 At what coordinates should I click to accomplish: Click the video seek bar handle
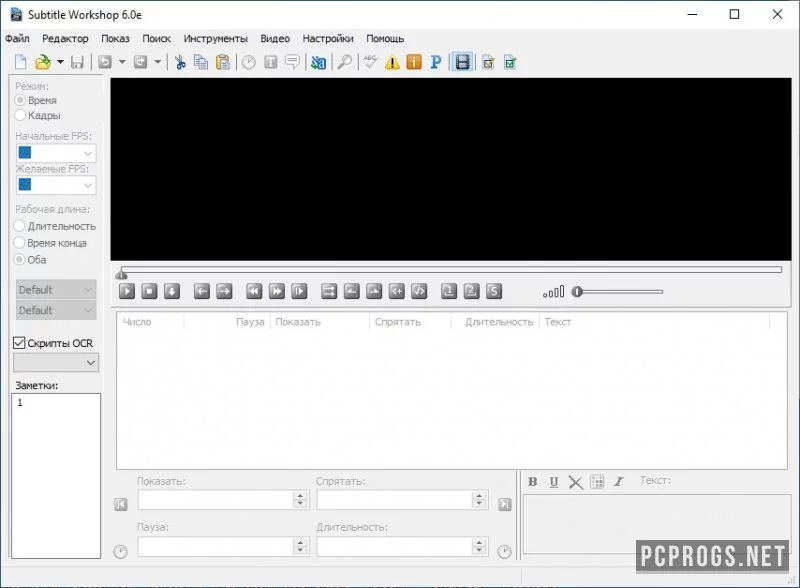coord(121,275)
